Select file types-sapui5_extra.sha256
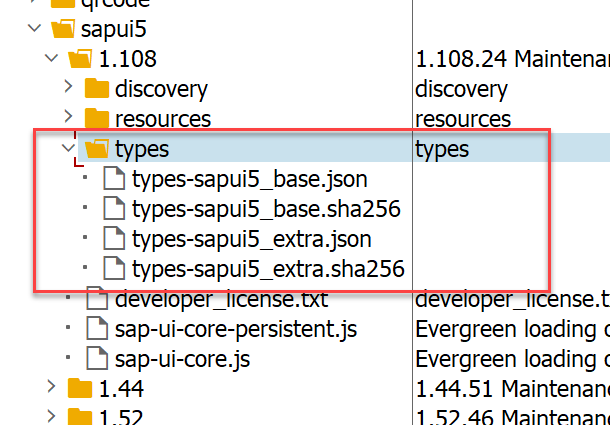 pos(268,269)
